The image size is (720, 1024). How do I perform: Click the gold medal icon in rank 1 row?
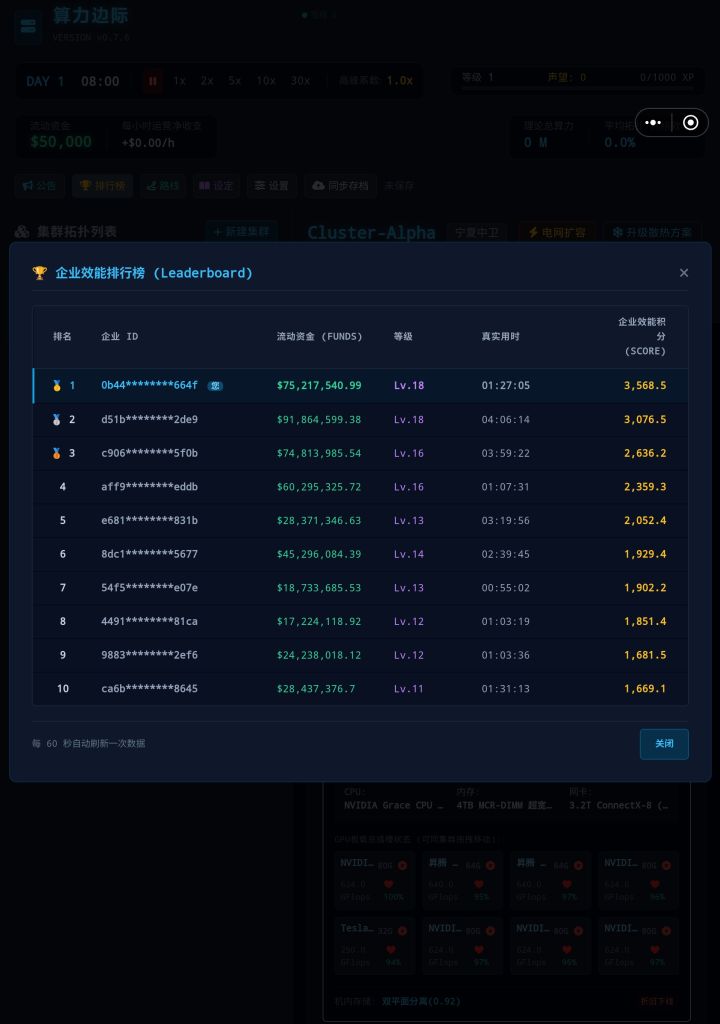click(x=57, y=385)
